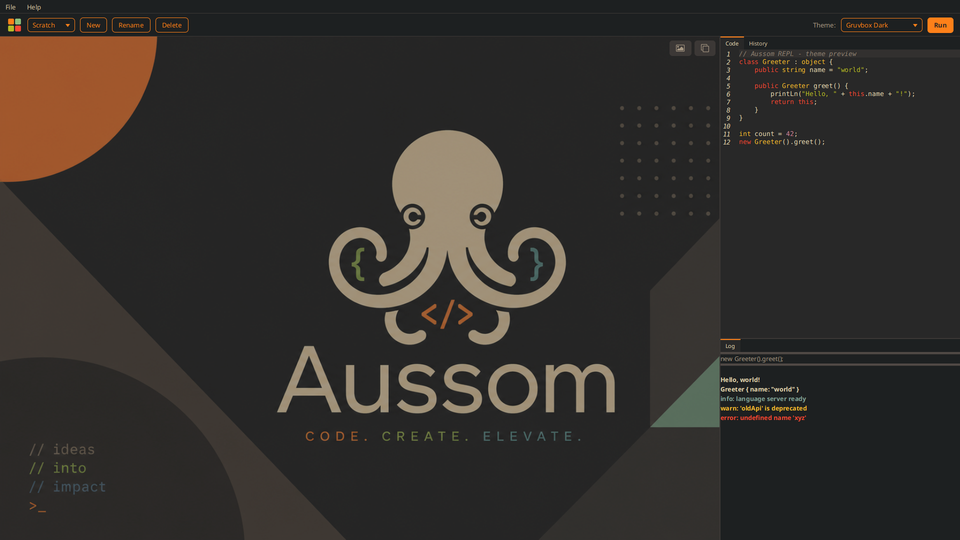Click log output 'Hello, world!'
This screenshot has width=960, height=540.
(740, 380)
